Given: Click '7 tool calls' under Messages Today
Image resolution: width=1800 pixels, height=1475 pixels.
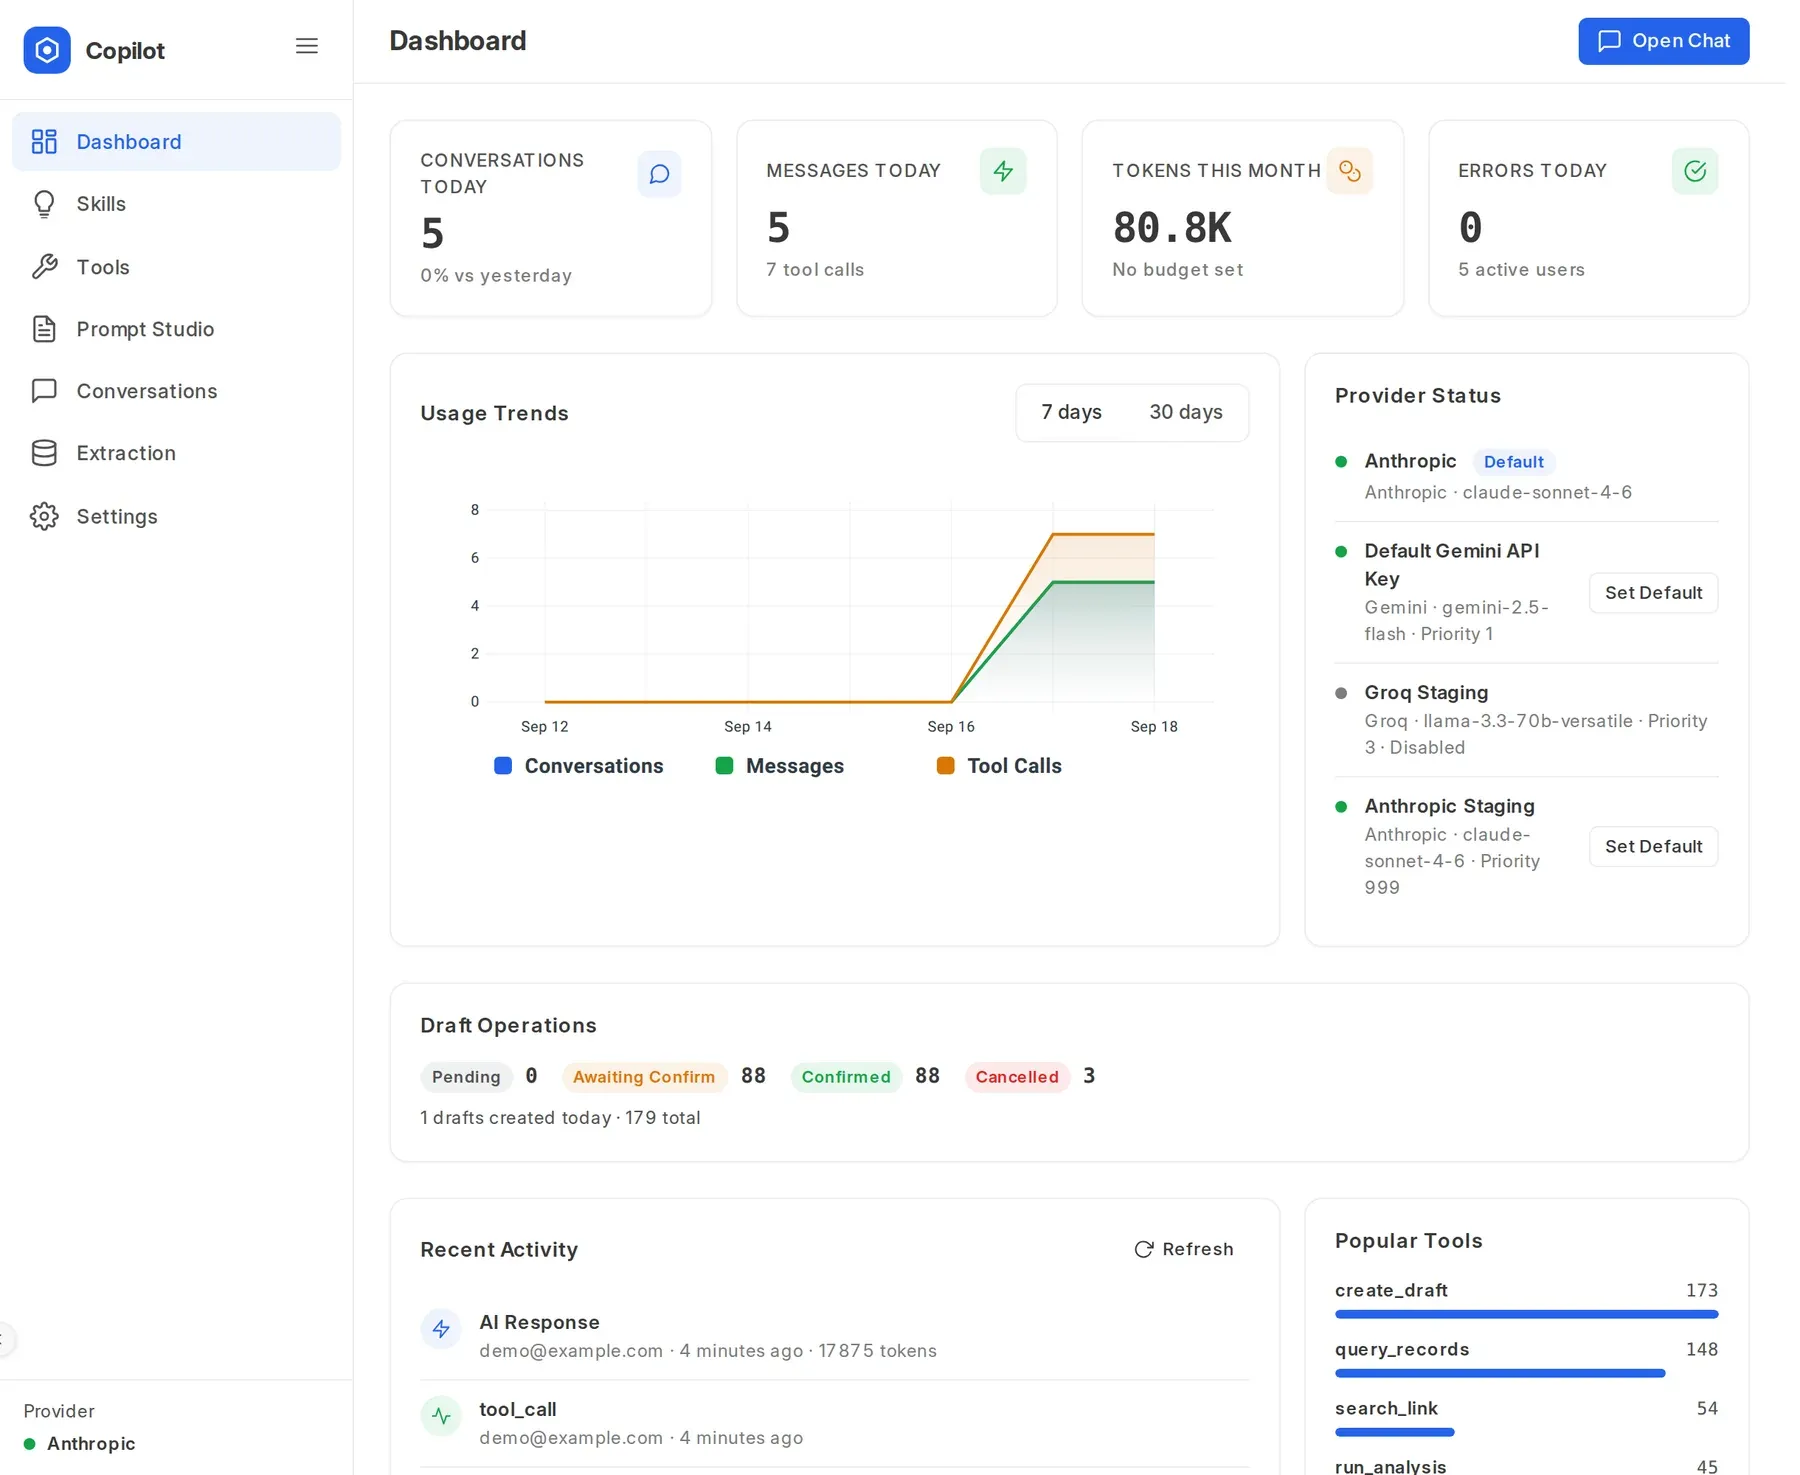Looking at the screenshot, I should 815,270.
